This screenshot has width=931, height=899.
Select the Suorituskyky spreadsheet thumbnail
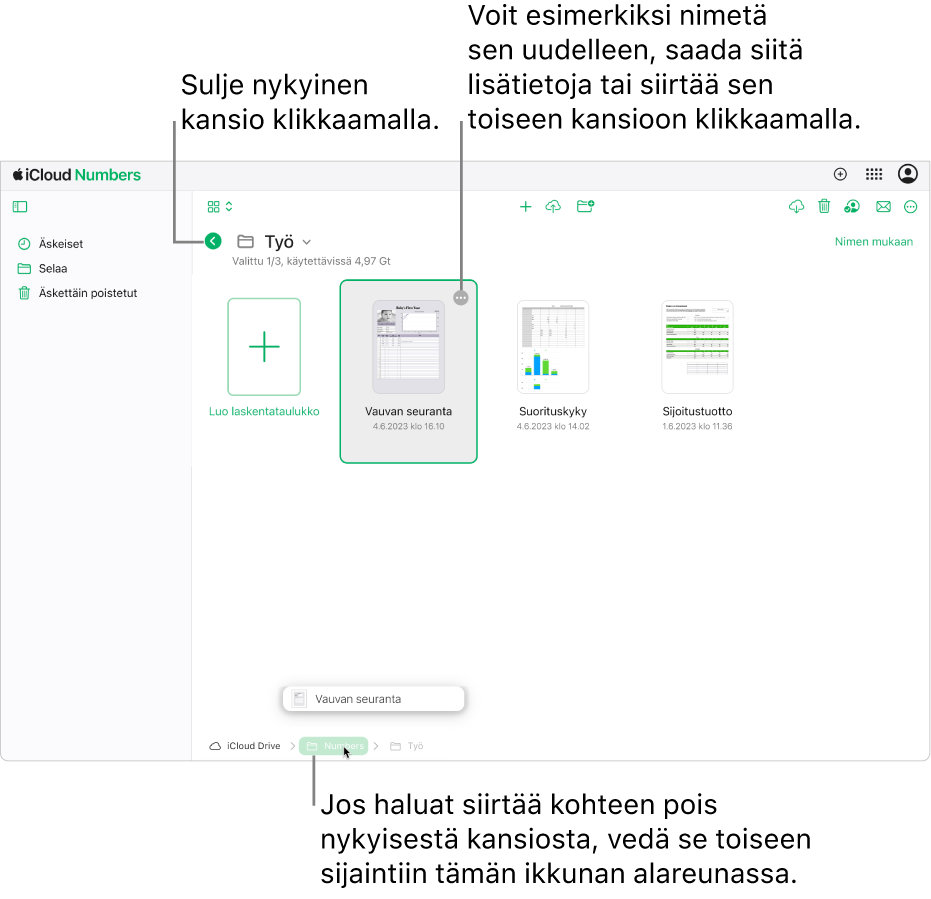coord(553,347)
